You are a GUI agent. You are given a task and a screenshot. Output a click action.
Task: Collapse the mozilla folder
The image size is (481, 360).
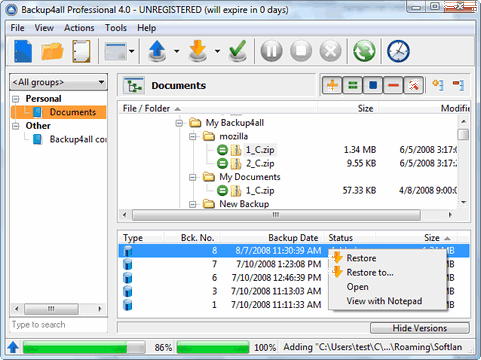tap(193, 137)
